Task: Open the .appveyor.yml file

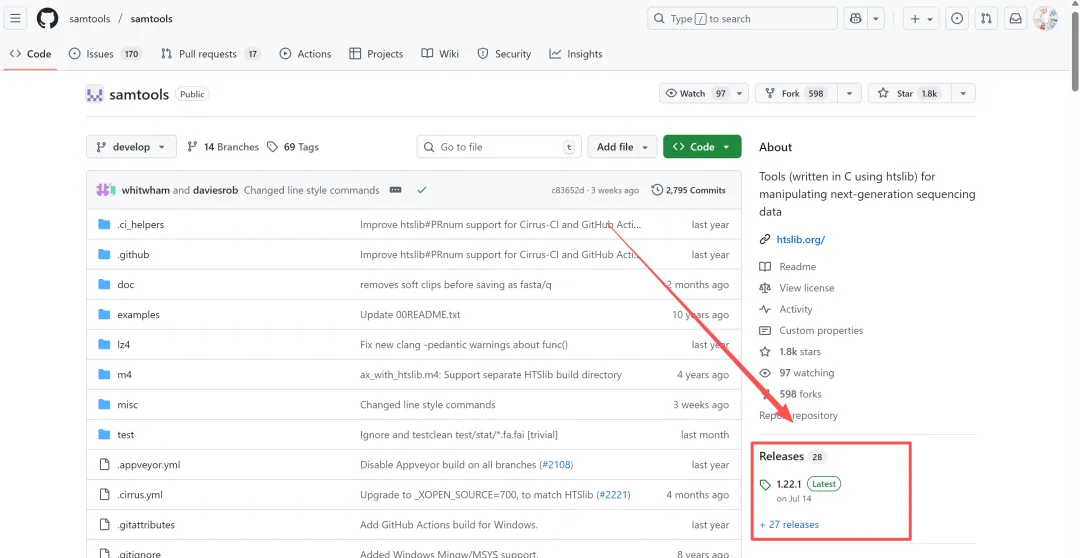Action: pos(149,464)
